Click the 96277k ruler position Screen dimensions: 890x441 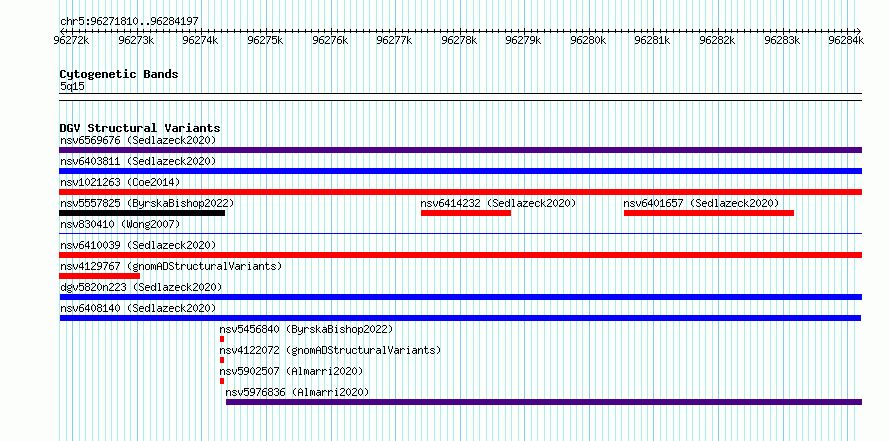[394, 40]
